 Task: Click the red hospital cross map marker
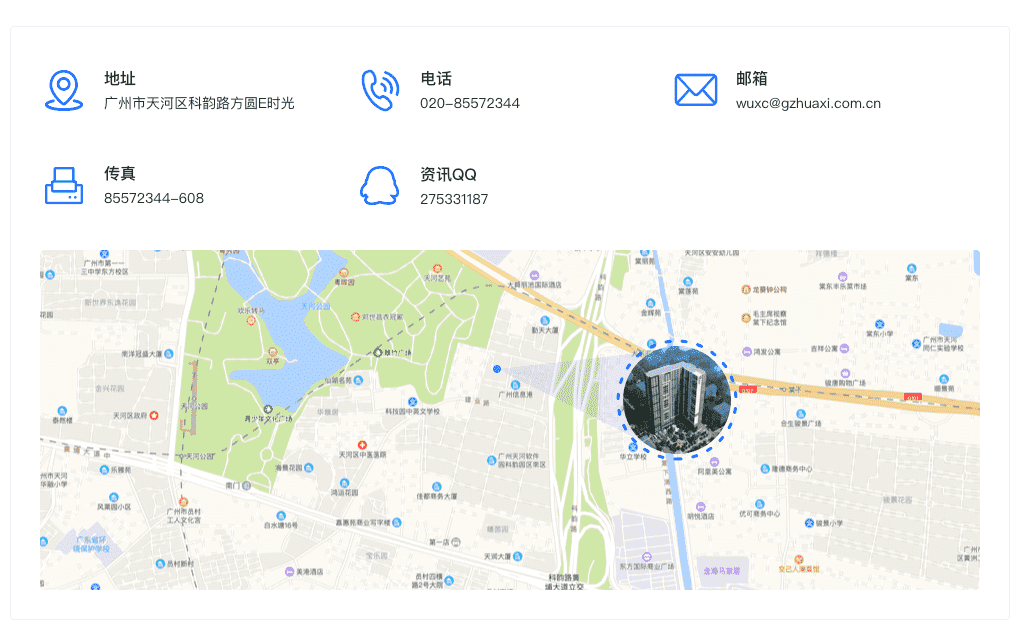tap(363, 443)
